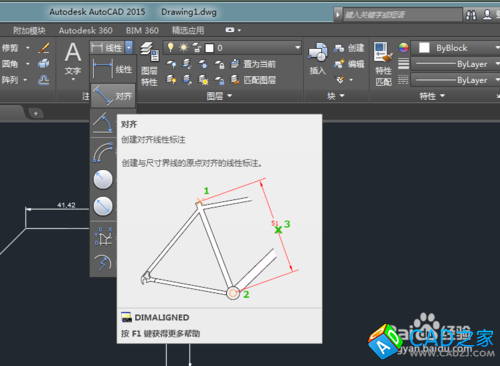Click the 阵列 array button
Image resolution: width=500 pixels, height=366 pixels.
(x=10, y=80)
